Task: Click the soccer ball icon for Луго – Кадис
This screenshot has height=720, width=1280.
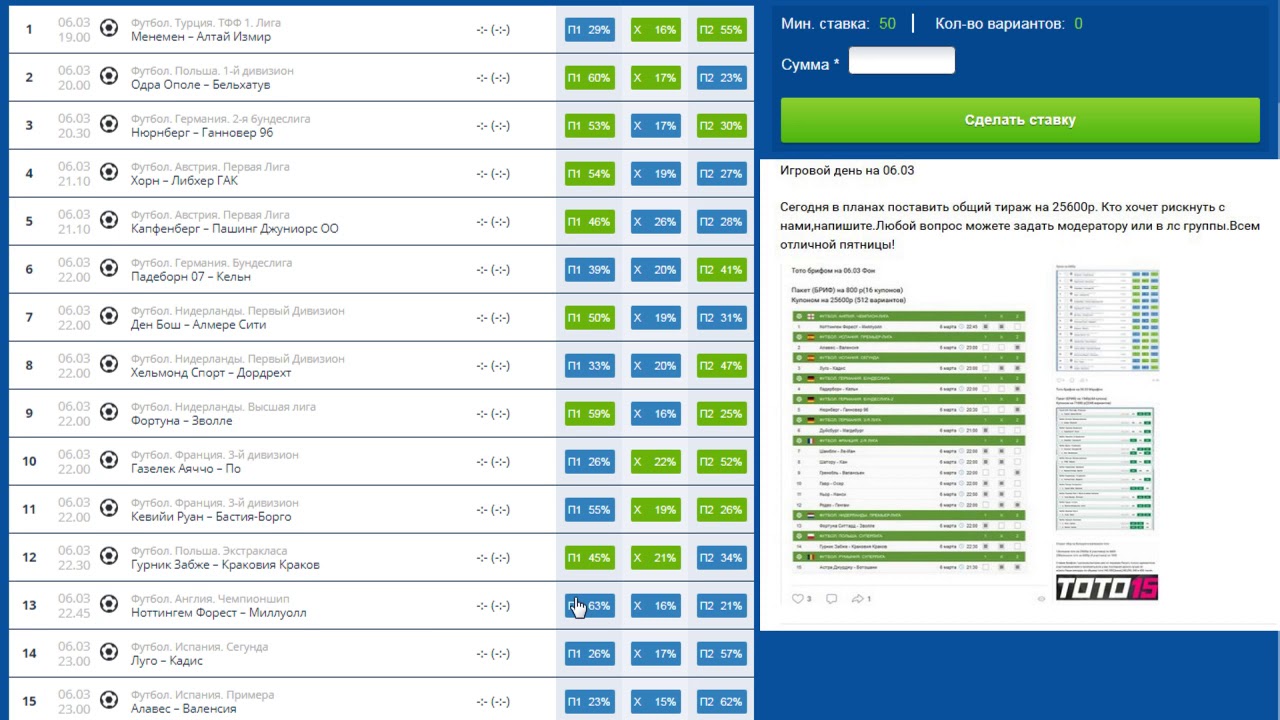Action: [109, 652]
